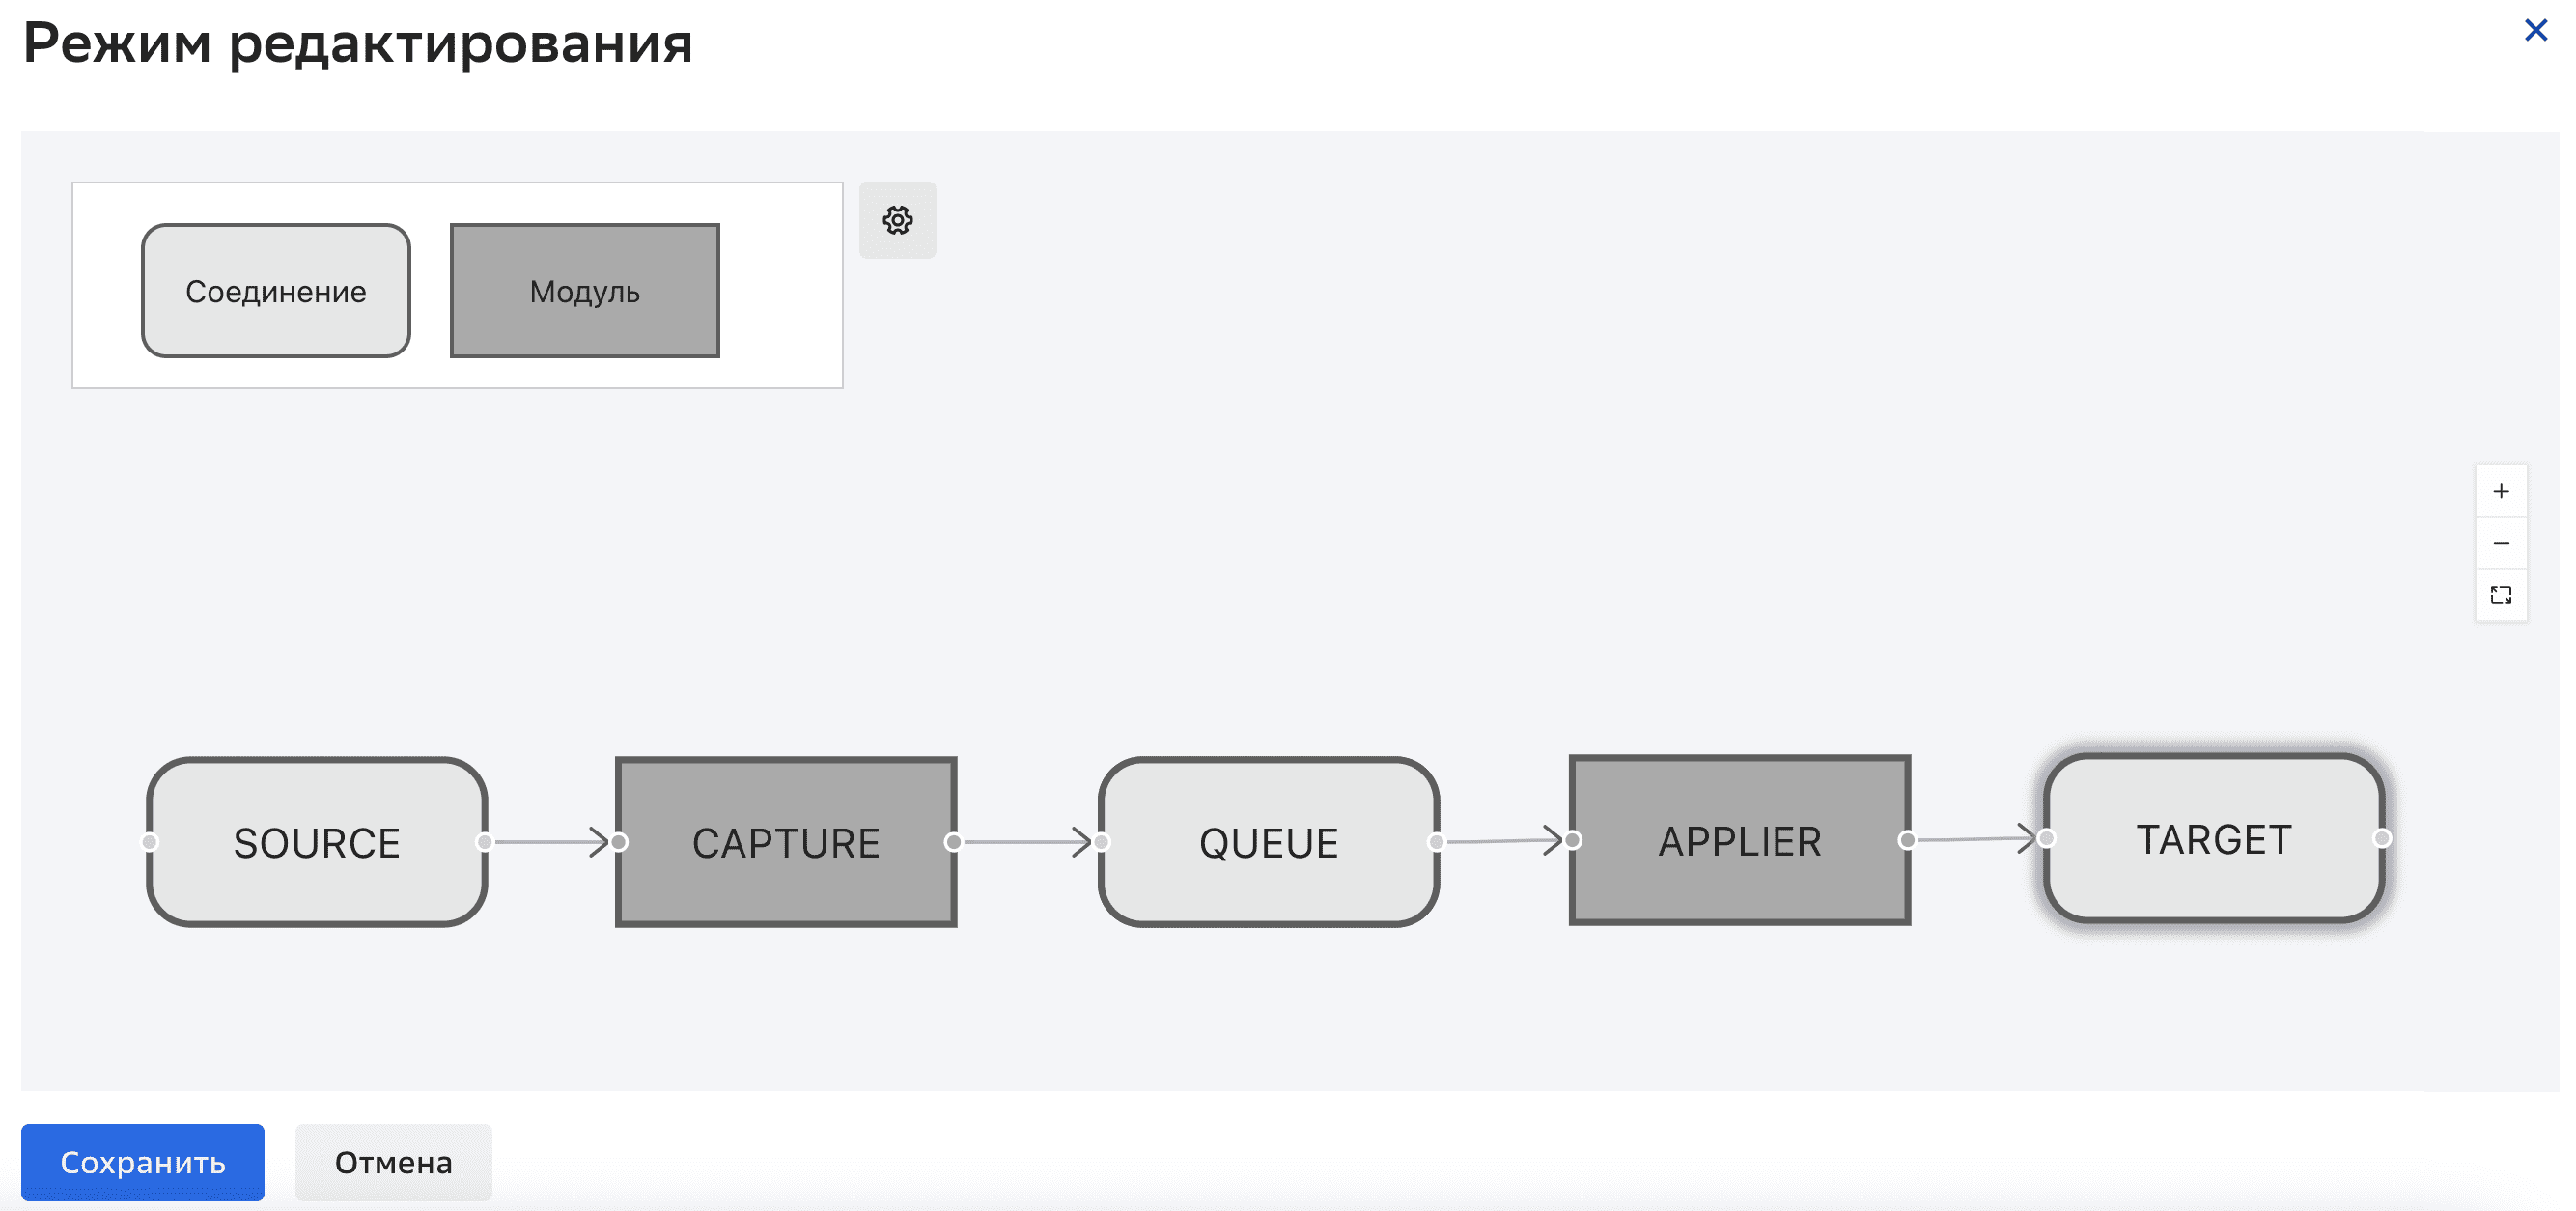Image resolution: width=2576 pixels, height=1211 pixels.
Task: Click the arrow between SOURCE and CAPTURE
Action: 550,842
